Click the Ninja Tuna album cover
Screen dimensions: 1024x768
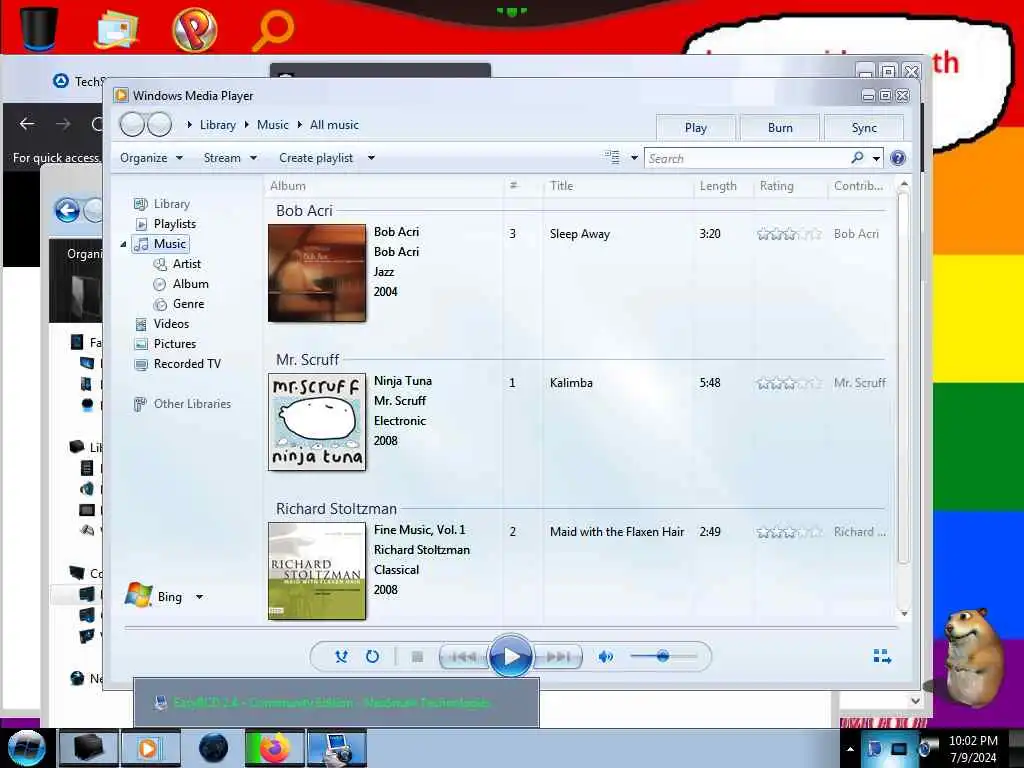point(317,422)
